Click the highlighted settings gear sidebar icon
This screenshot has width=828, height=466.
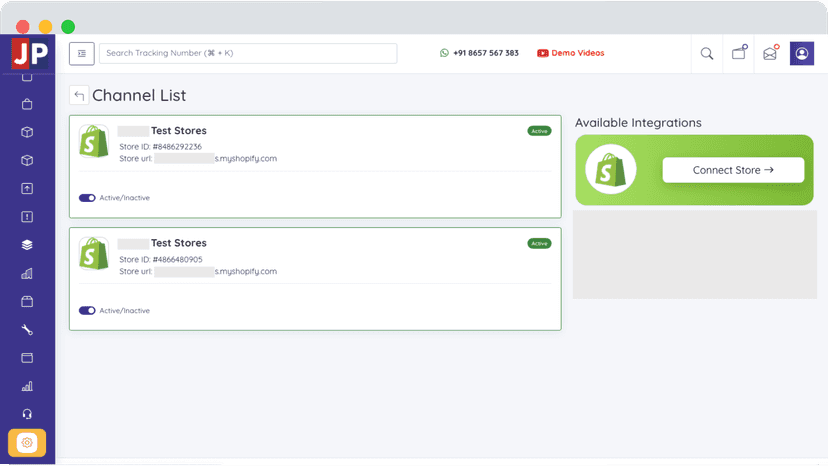[27, 442]
